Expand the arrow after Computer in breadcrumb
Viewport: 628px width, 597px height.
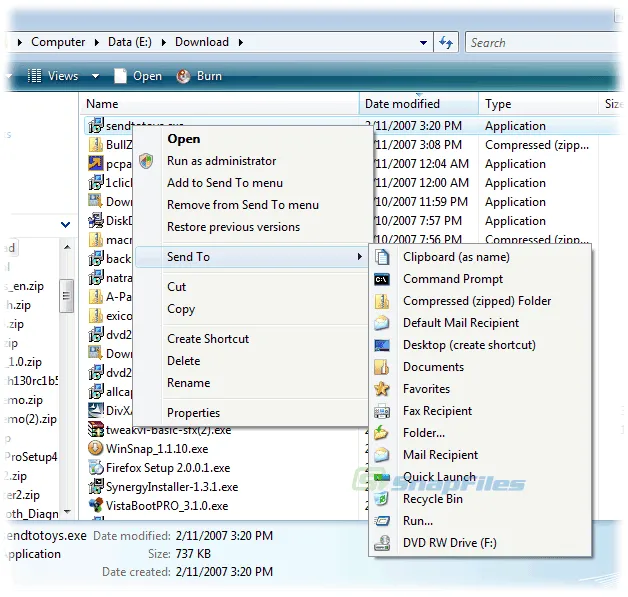pos(97,42)
